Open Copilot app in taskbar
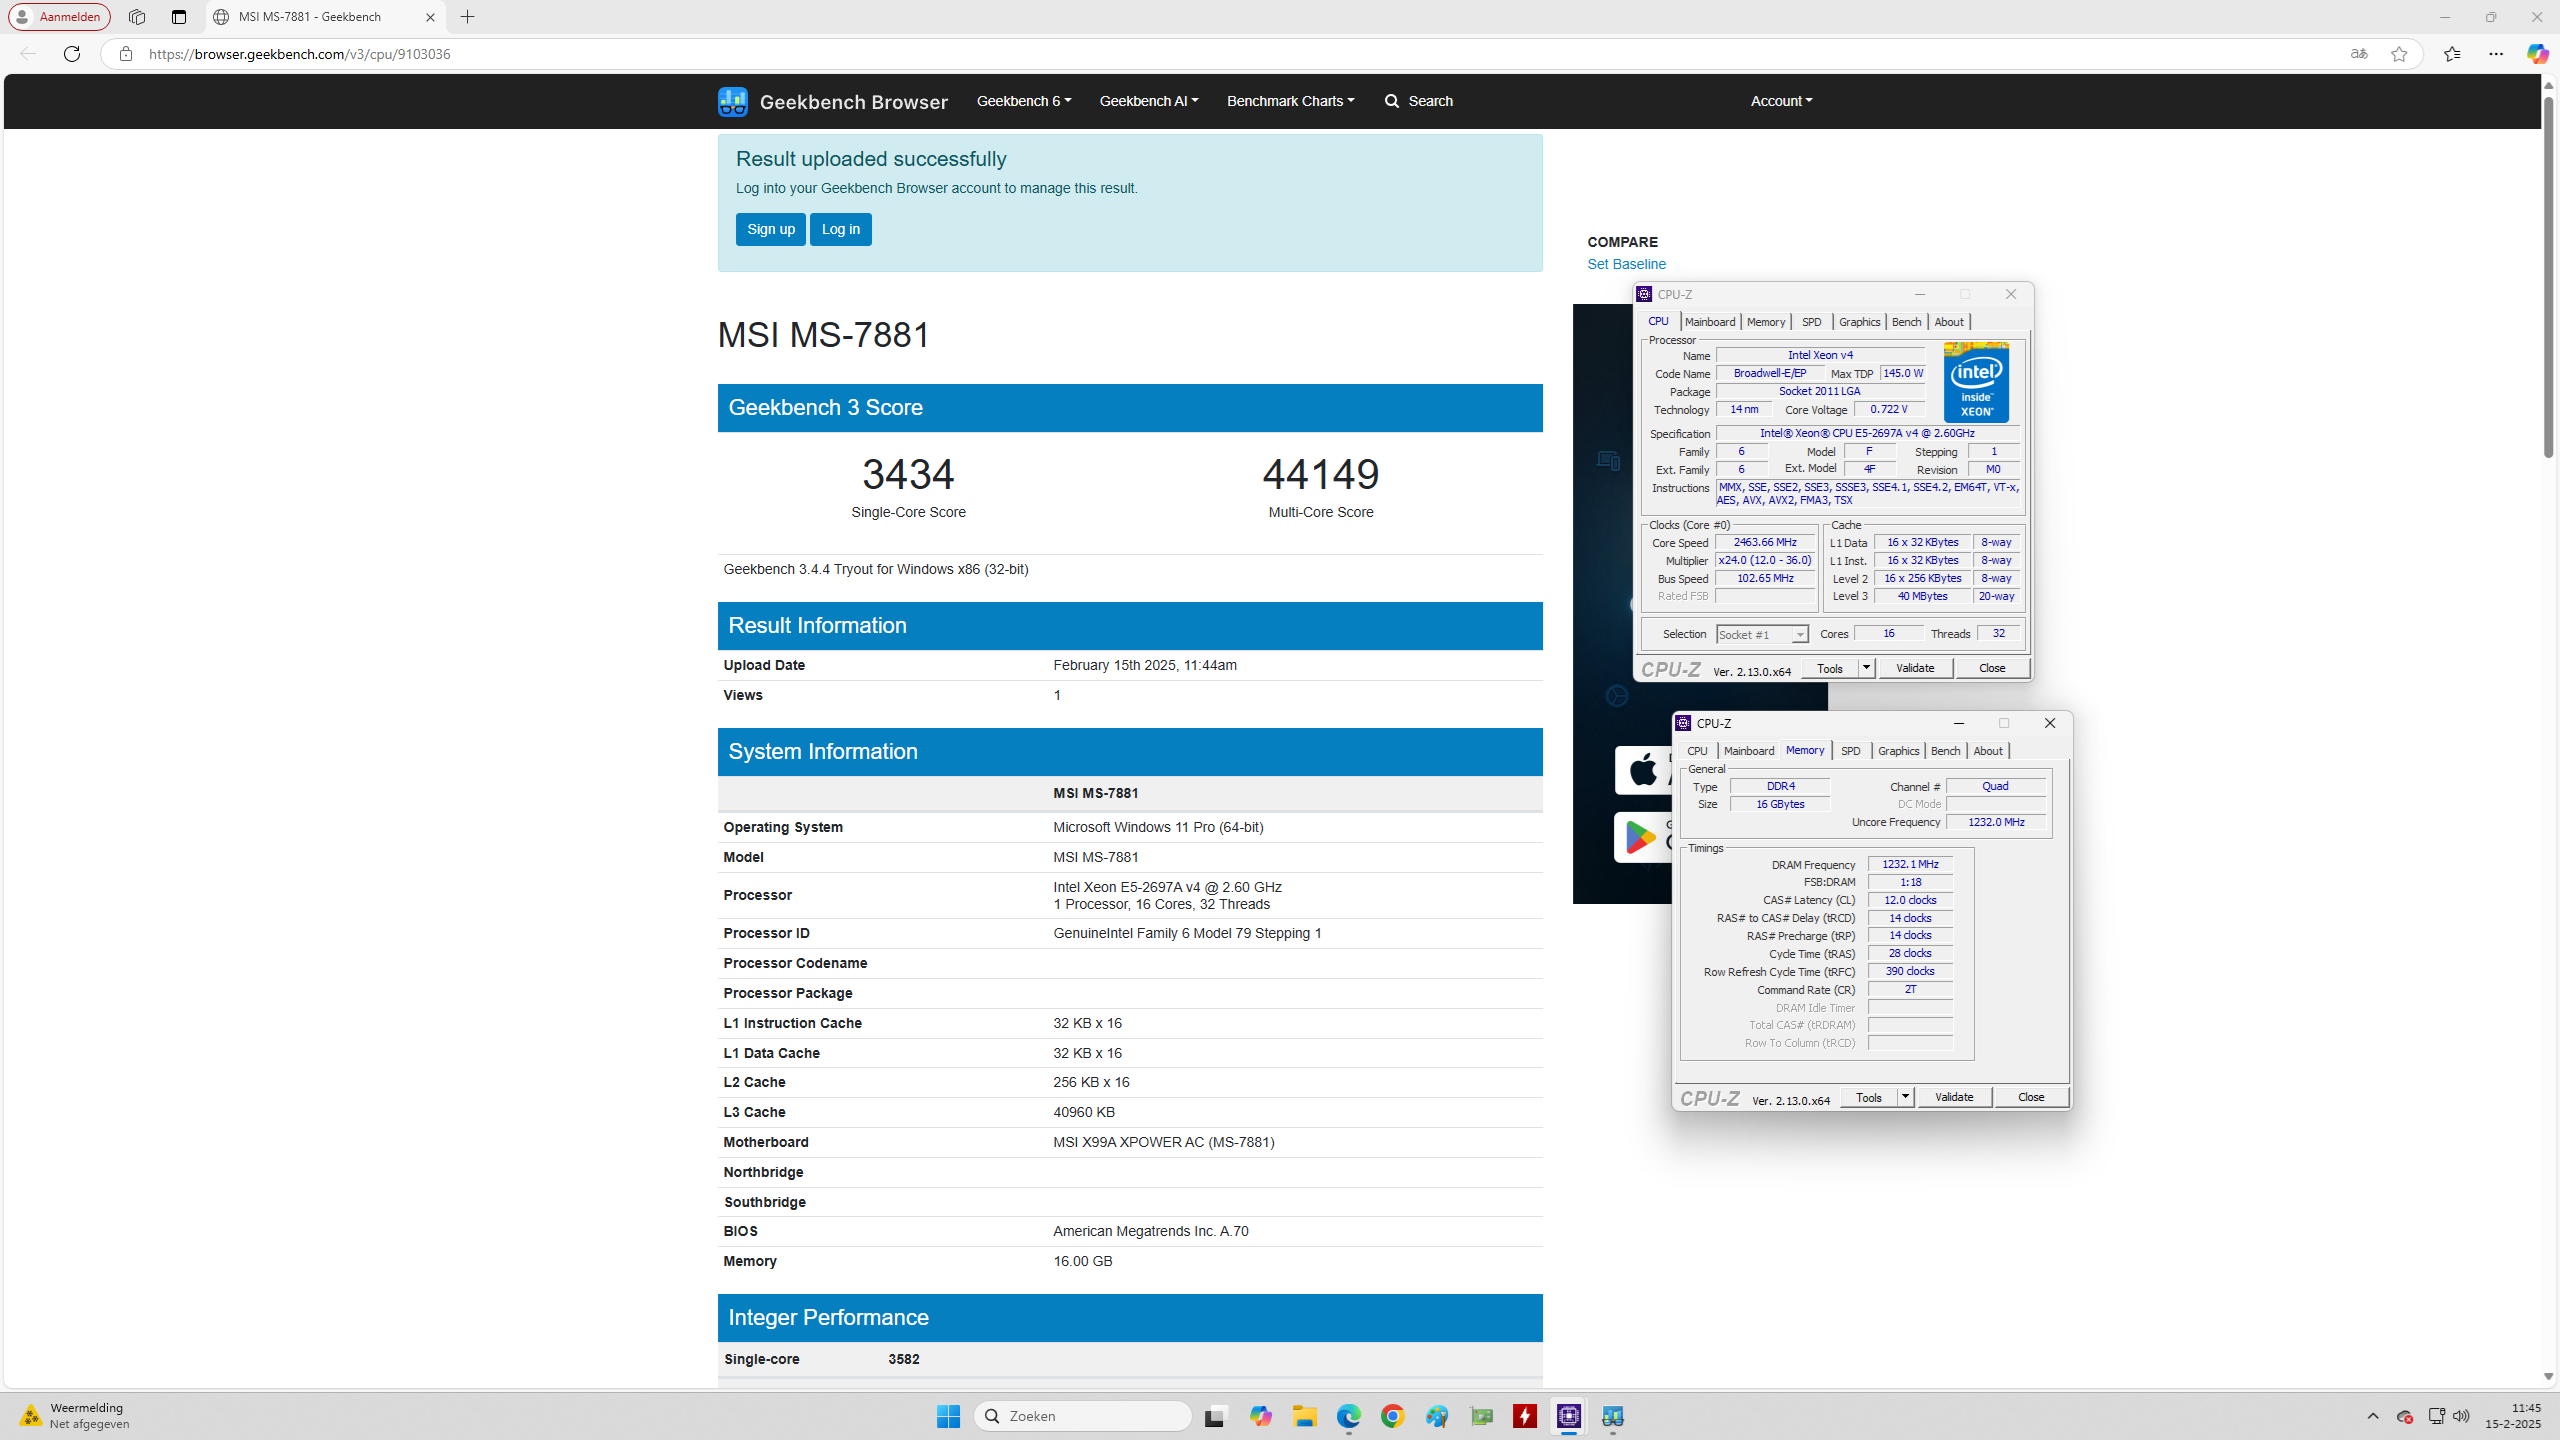This screenshot has width=2560, height=1440. [1260, 1416]
